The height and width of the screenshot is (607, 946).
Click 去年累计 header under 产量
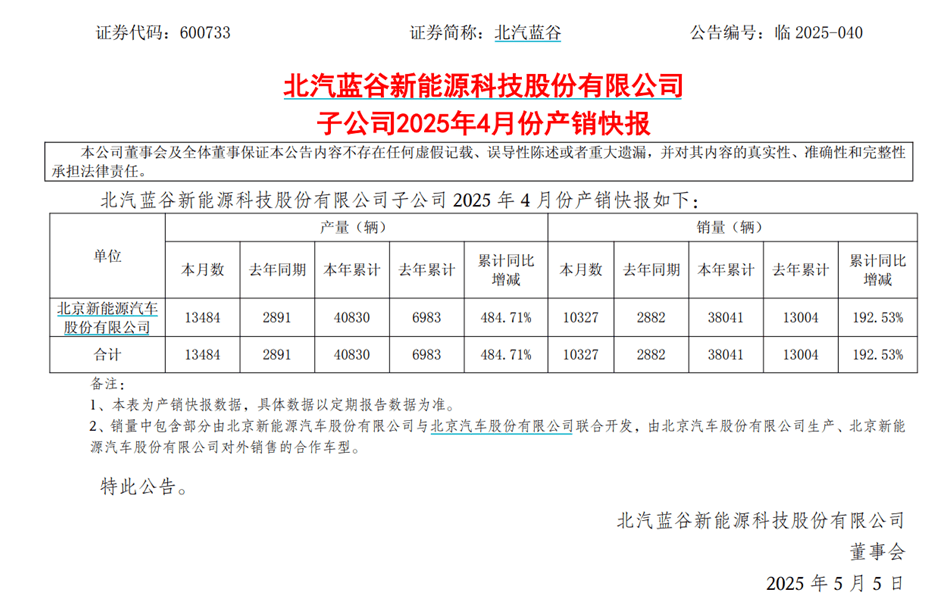pos(427,270)
